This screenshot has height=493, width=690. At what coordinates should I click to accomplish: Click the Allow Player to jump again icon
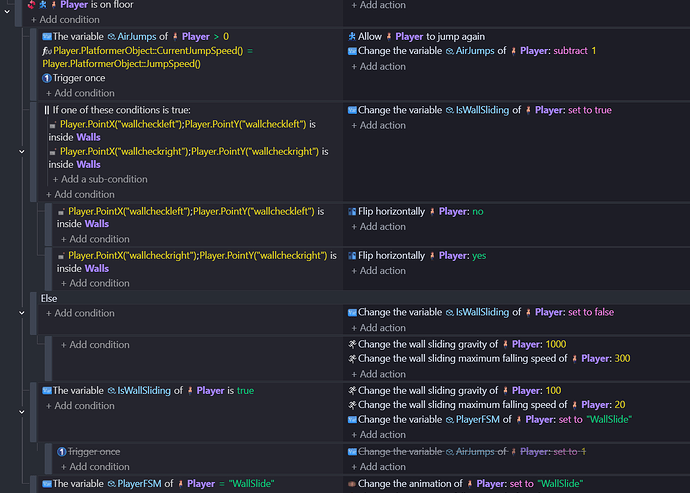tap(352, 37)
